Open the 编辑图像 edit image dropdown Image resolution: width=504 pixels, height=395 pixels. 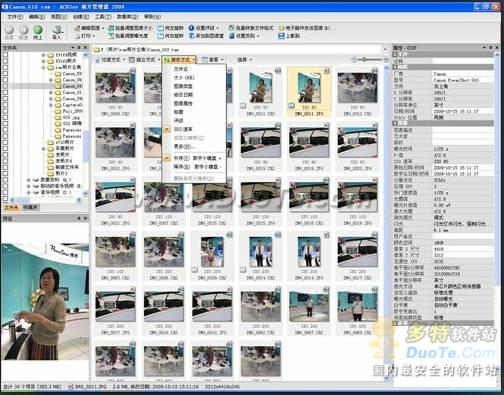click(89, 28)
